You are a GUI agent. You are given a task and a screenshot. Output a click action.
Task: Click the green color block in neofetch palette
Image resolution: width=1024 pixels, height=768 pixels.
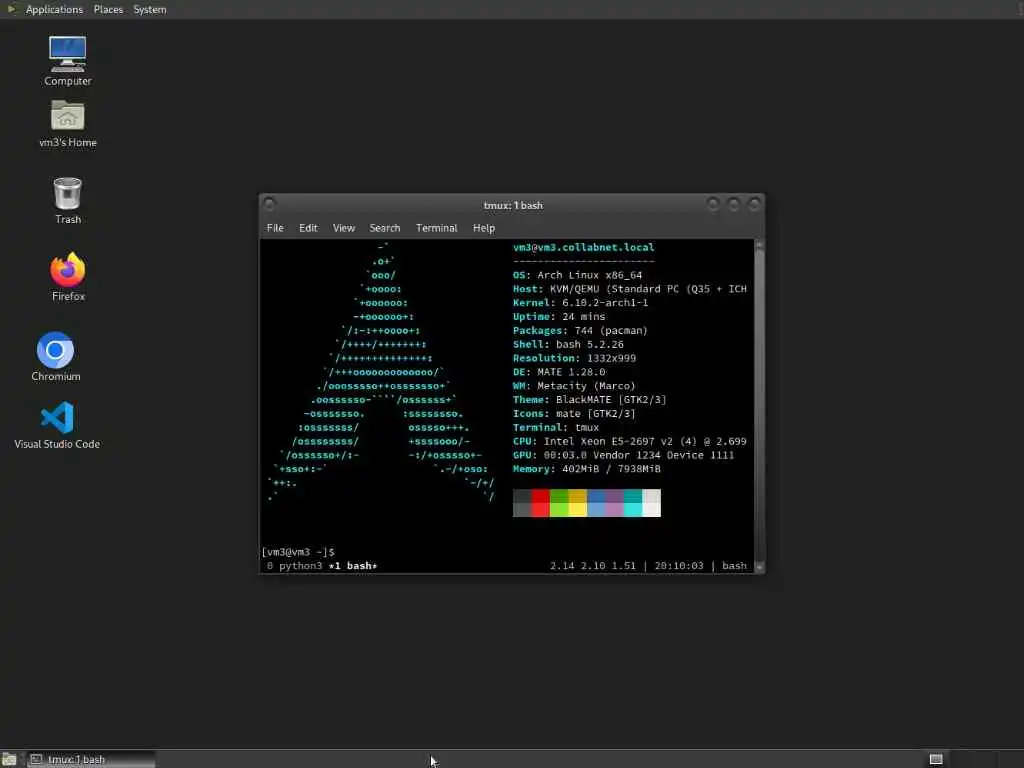(559, 503)
